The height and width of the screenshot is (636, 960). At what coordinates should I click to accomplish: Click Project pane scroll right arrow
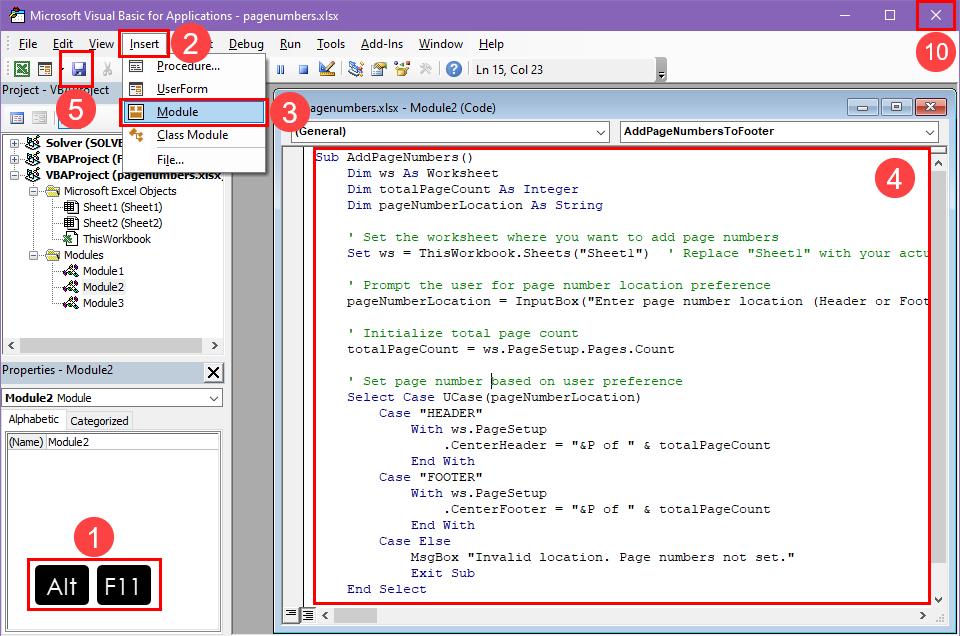click(214, 345)
